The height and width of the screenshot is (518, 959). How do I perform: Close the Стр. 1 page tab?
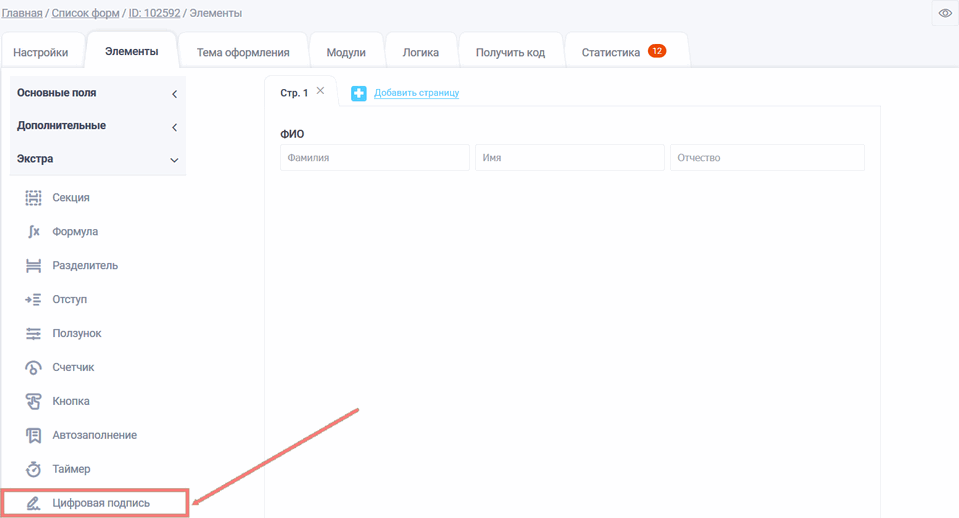point(320,91)
